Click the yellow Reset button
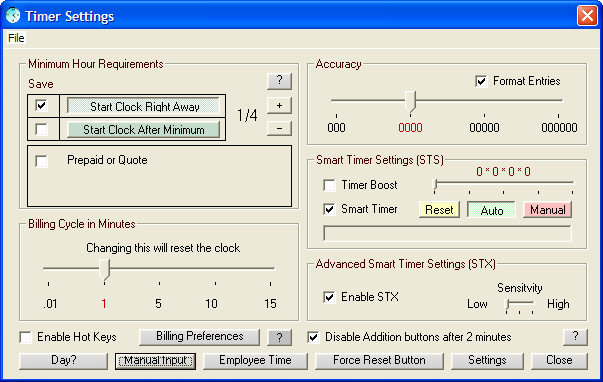This screenshot has width=603, height=382. click(439, 210)
